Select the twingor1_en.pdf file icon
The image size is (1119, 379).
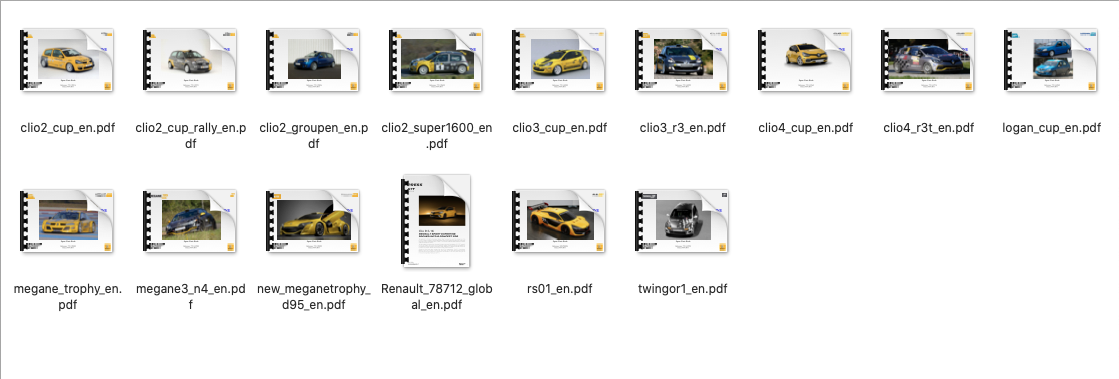point(682,221)
